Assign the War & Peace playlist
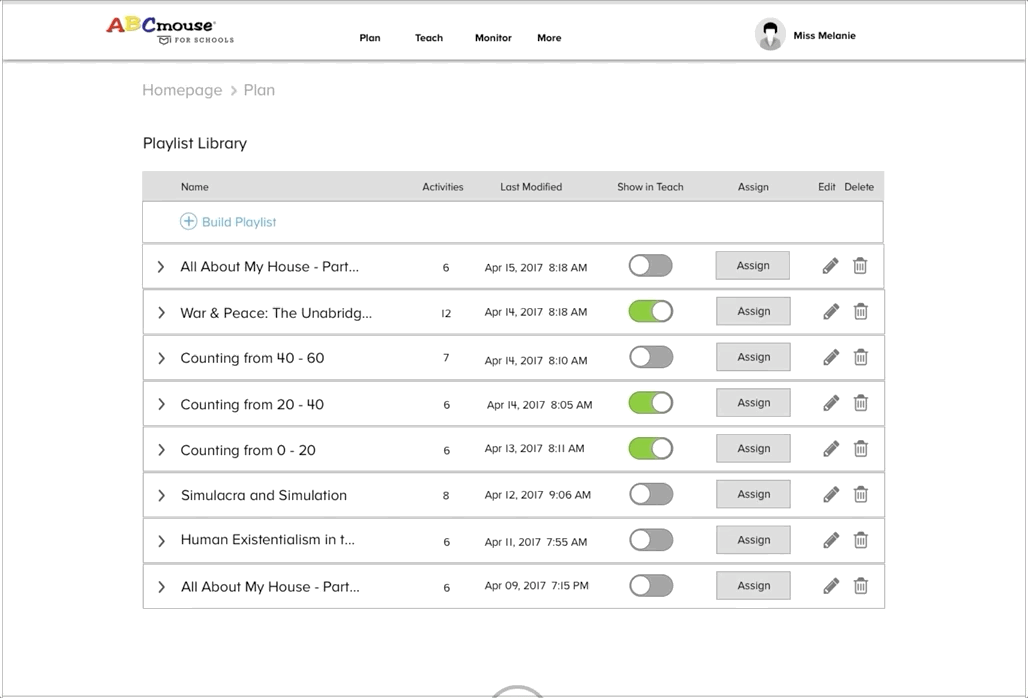 click(x=753, y=311)
